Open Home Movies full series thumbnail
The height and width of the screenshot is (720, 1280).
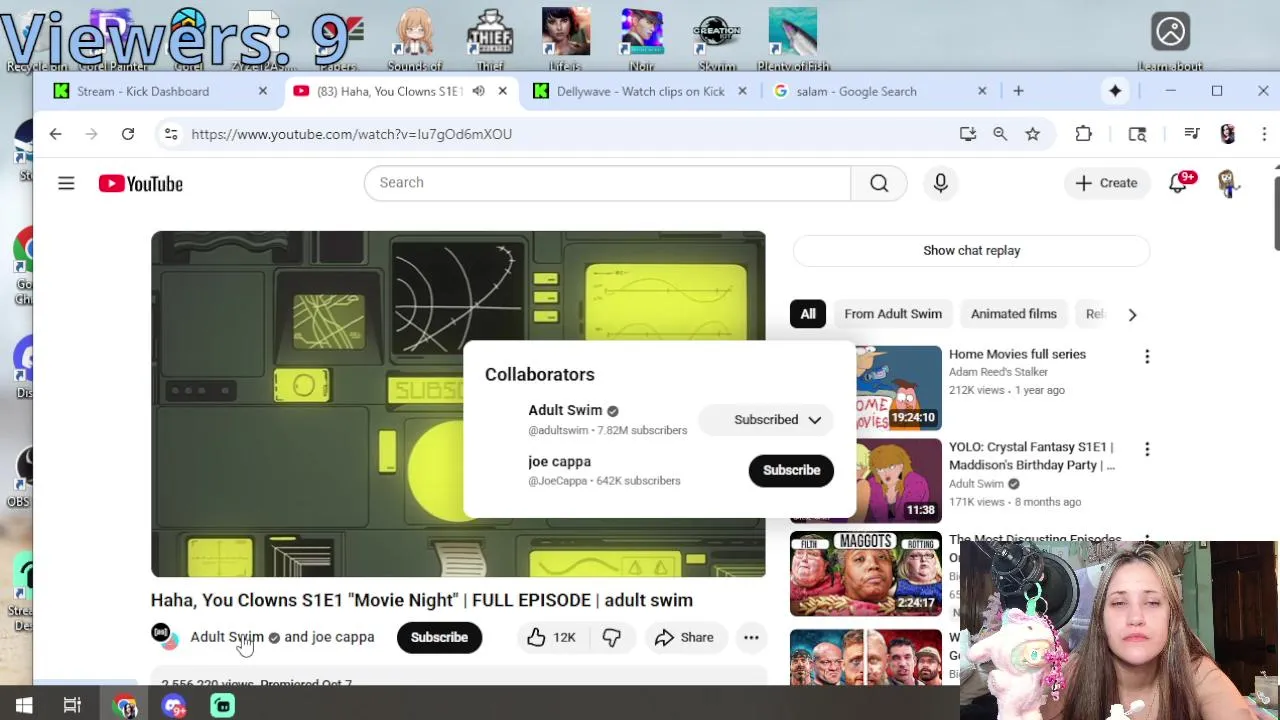pos(866,387)
